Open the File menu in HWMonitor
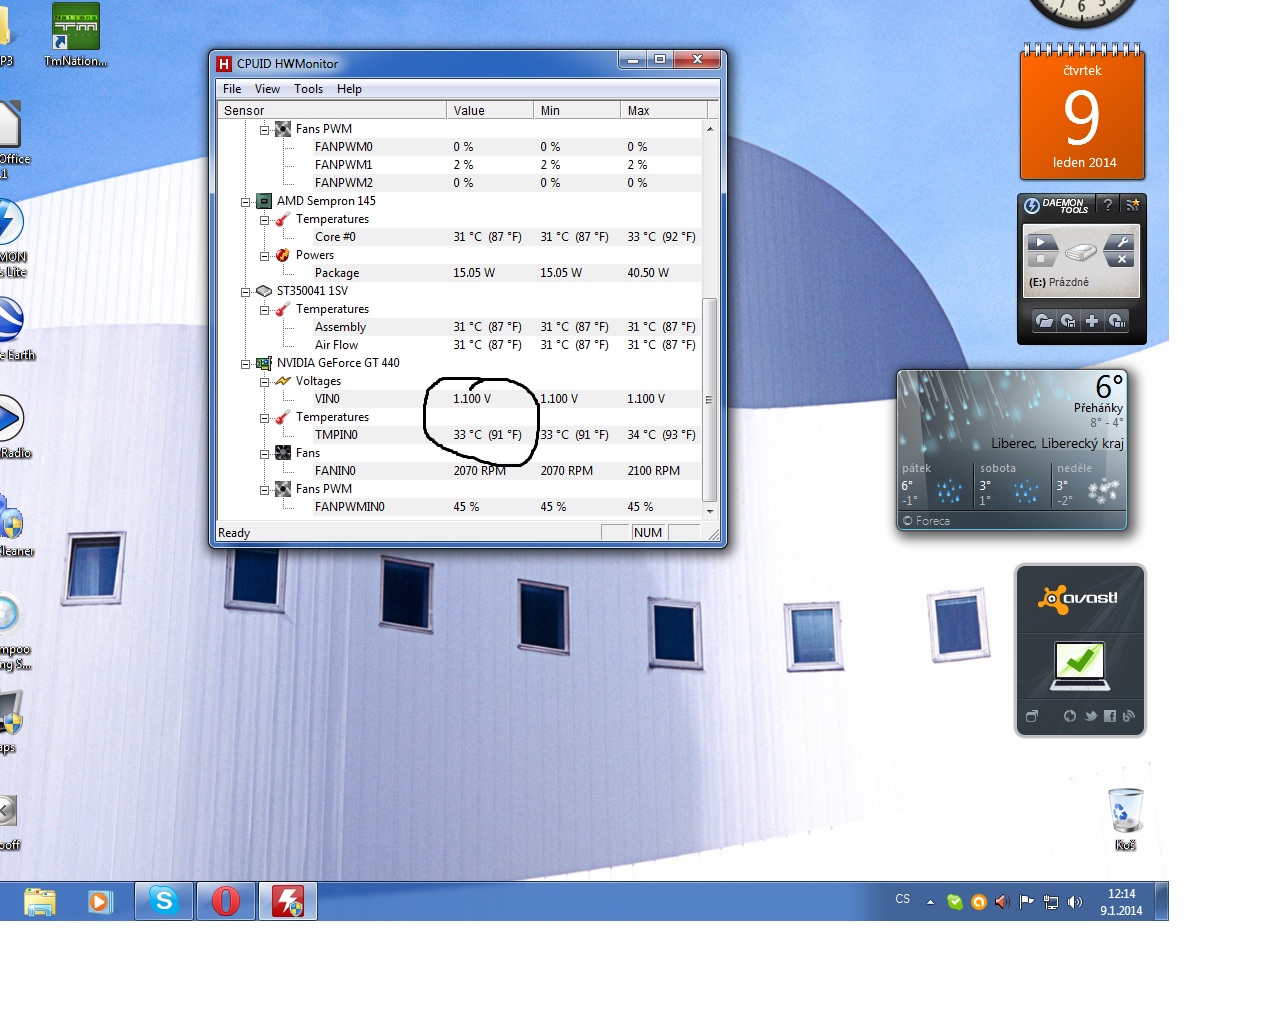This screenshot has width=1280, height=1024. pyautogui.click(x=232, y=89)
